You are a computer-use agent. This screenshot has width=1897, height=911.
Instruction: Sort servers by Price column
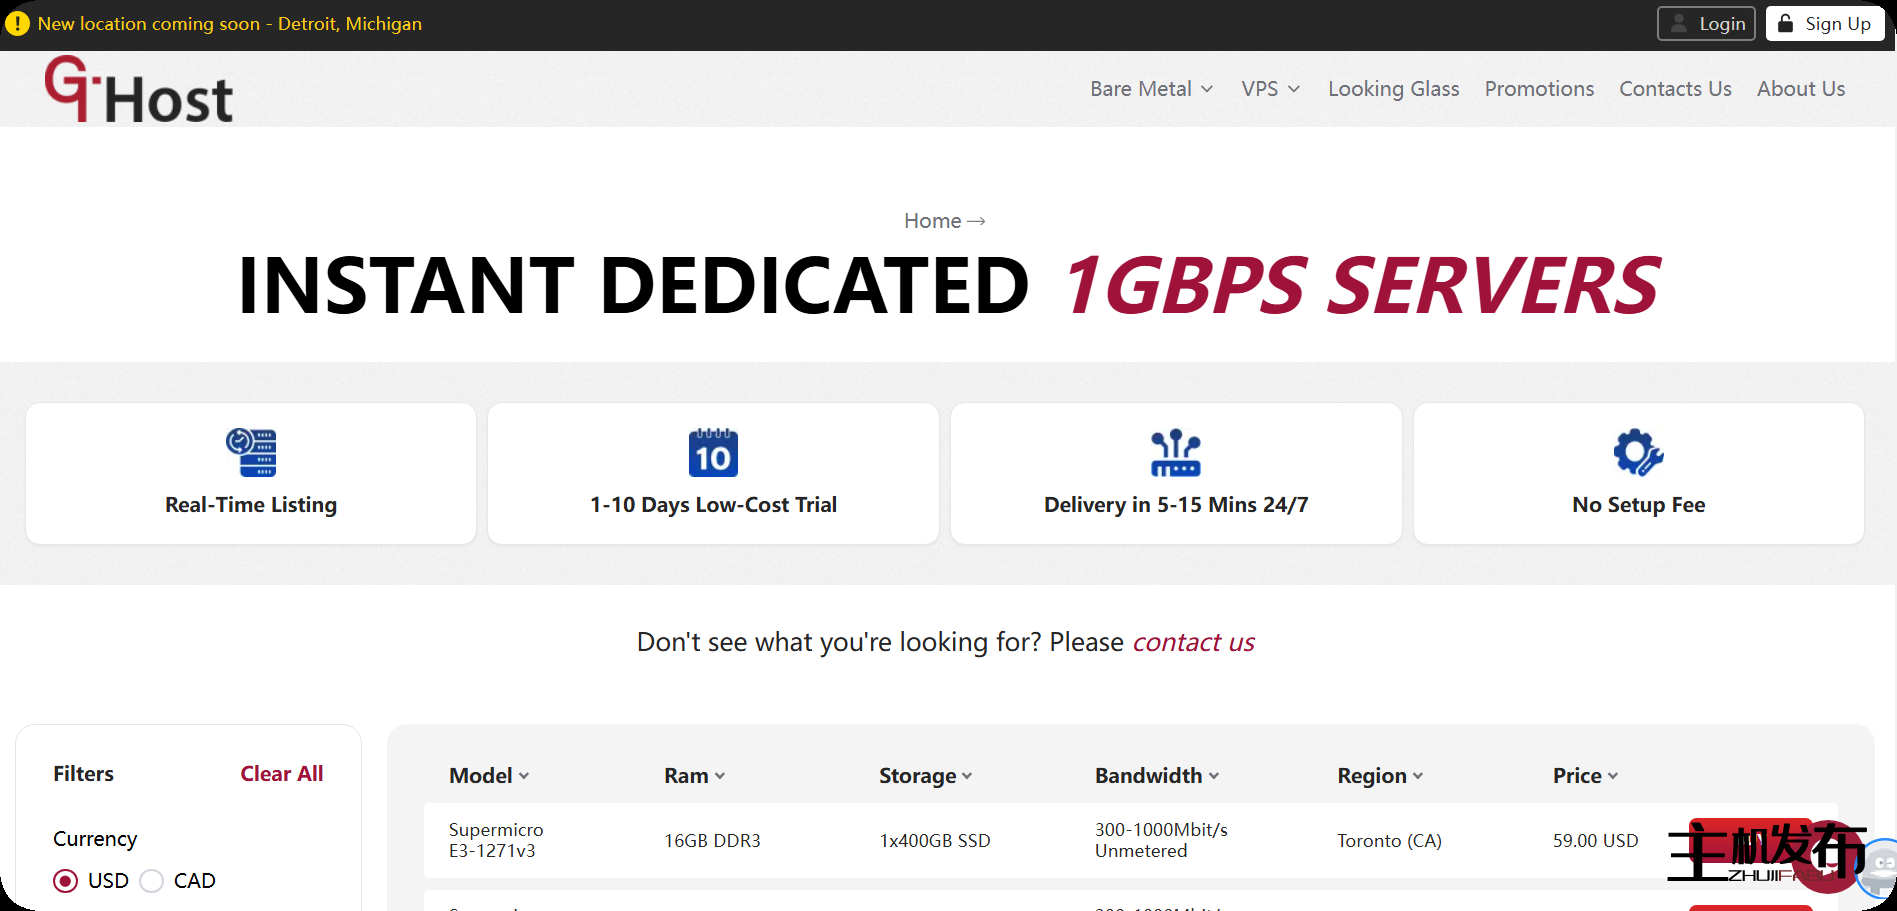pyautogui.click(x=1585, y=776)
